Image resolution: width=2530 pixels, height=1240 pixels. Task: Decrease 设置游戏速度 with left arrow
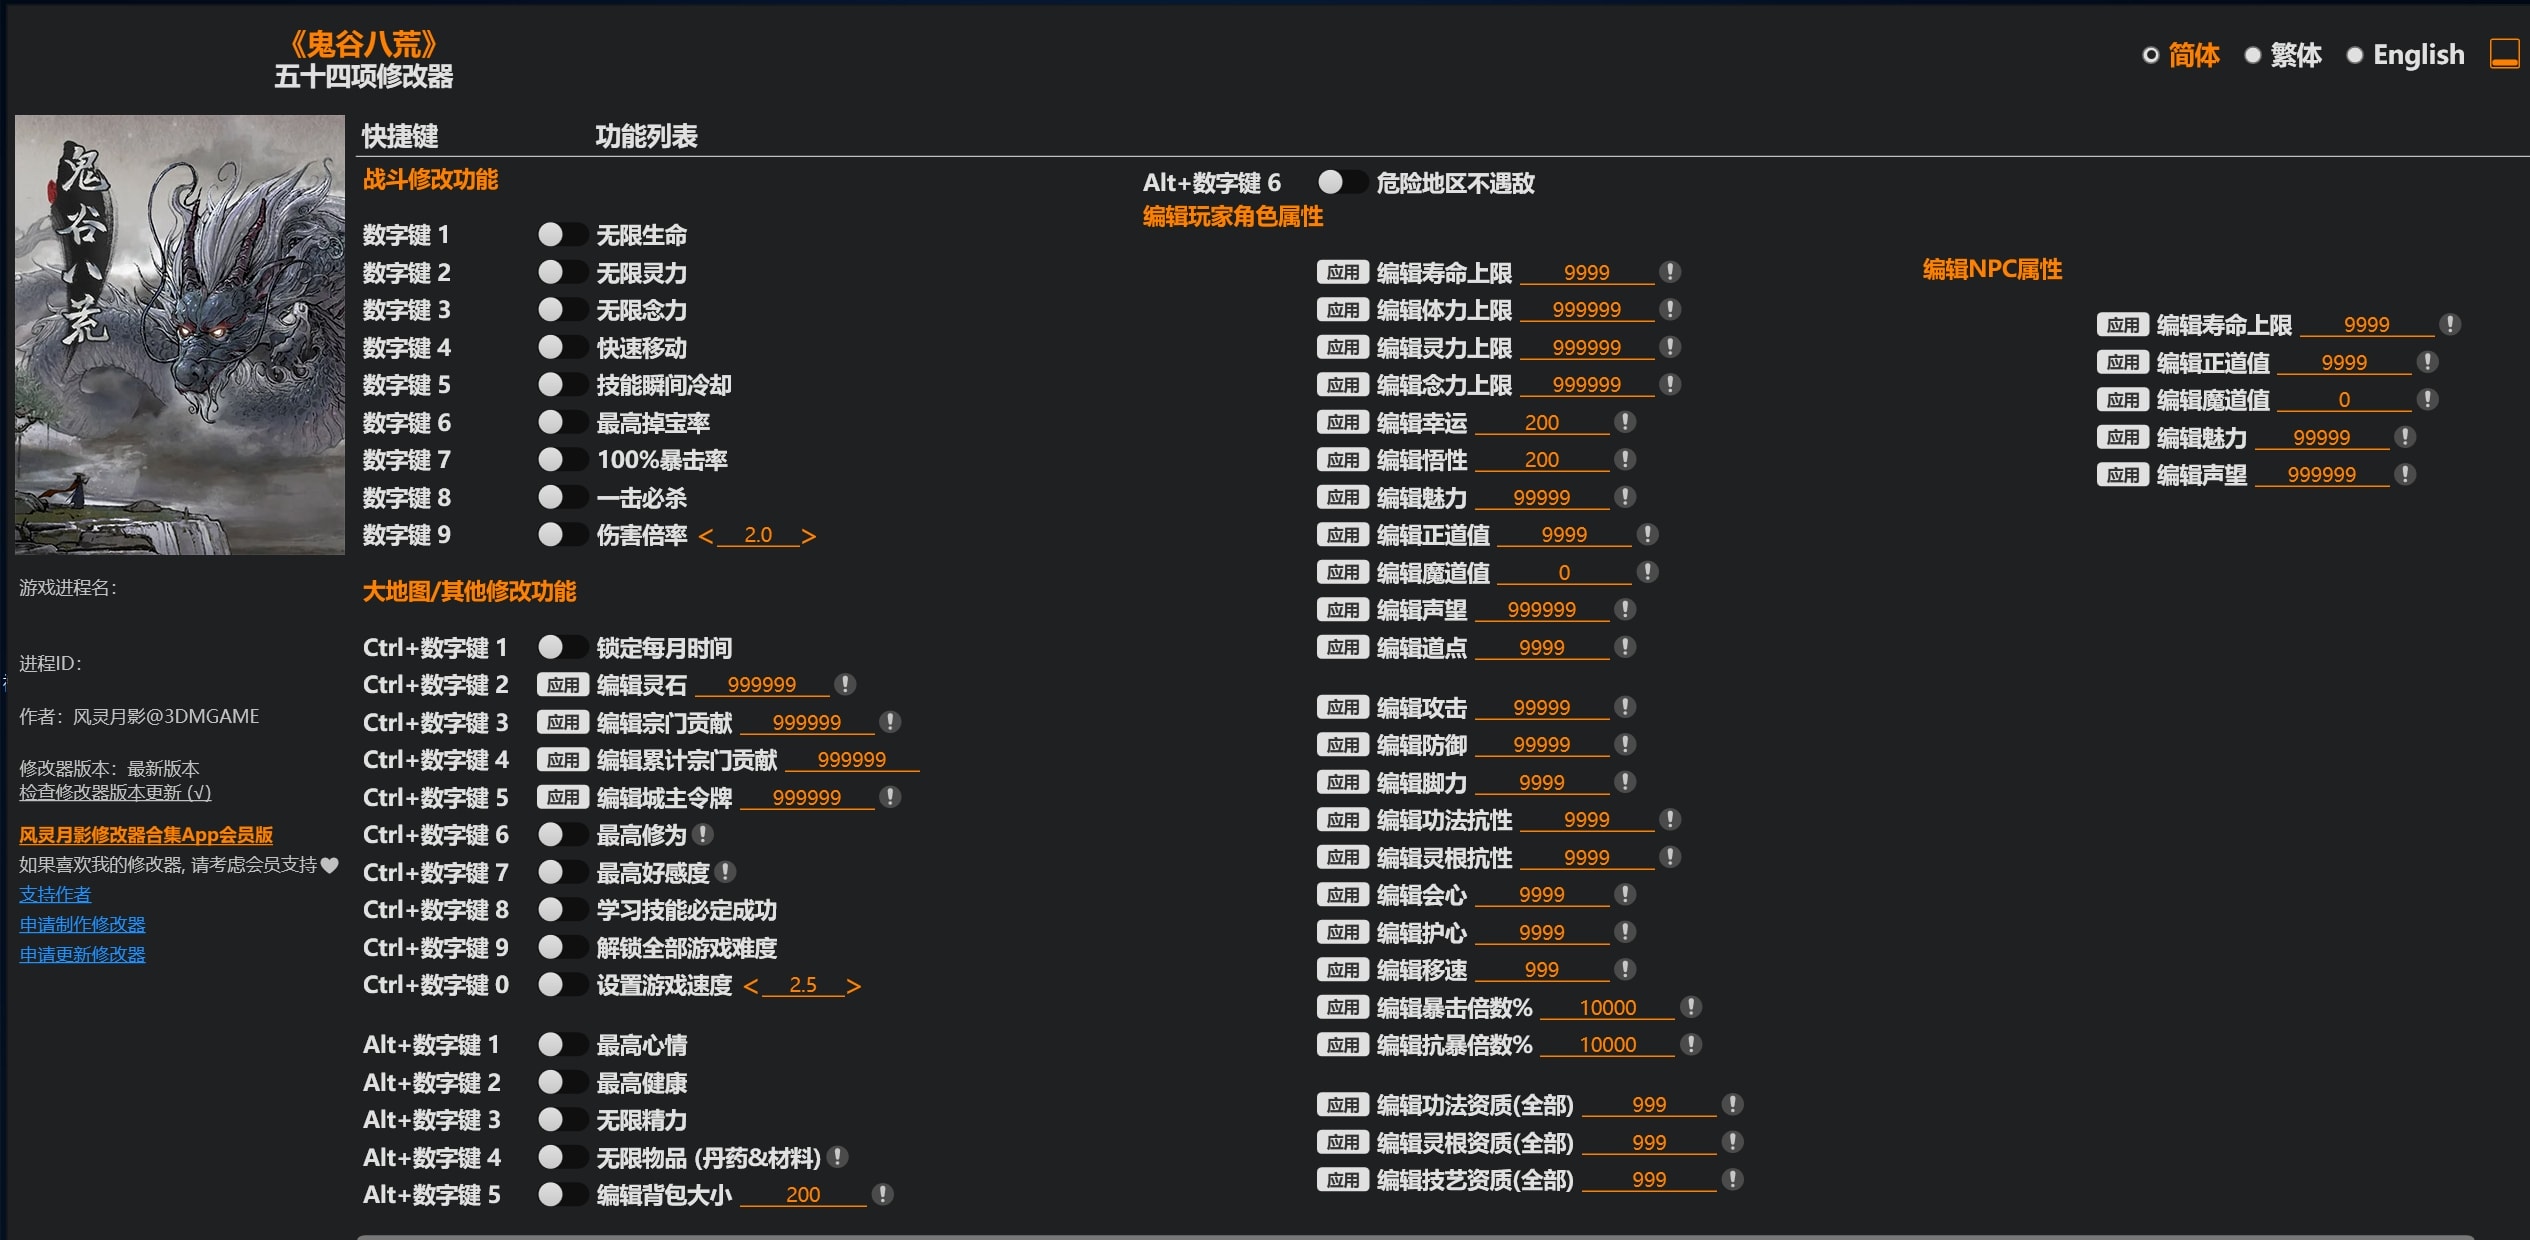click(x=750, y=986)
